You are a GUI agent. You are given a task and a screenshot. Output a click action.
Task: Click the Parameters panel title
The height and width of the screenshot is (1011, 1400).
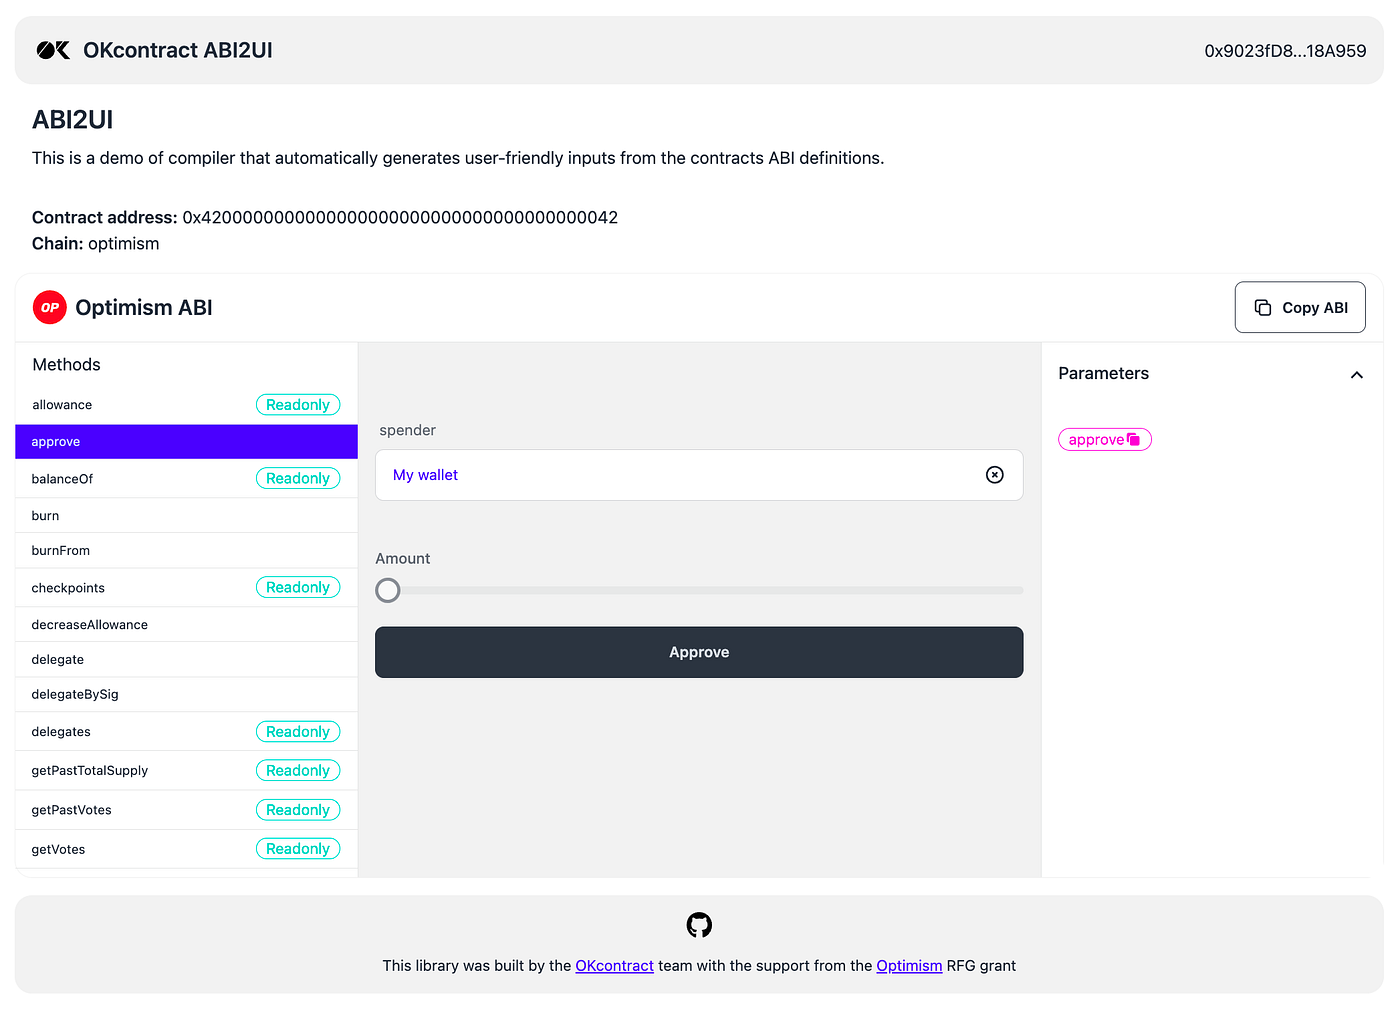point(1104,373)
